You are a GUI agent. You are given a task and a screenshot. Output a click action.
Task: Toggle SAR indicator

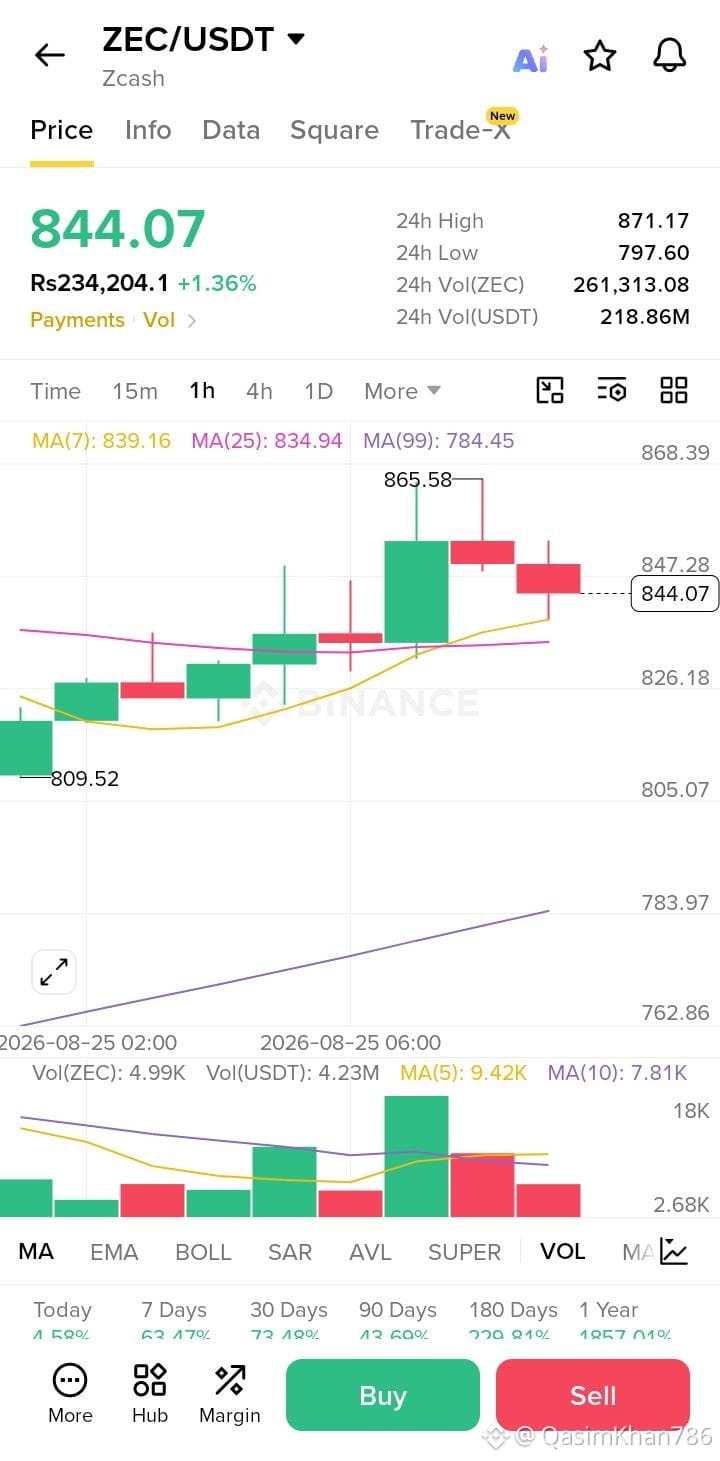(290, 1252)
